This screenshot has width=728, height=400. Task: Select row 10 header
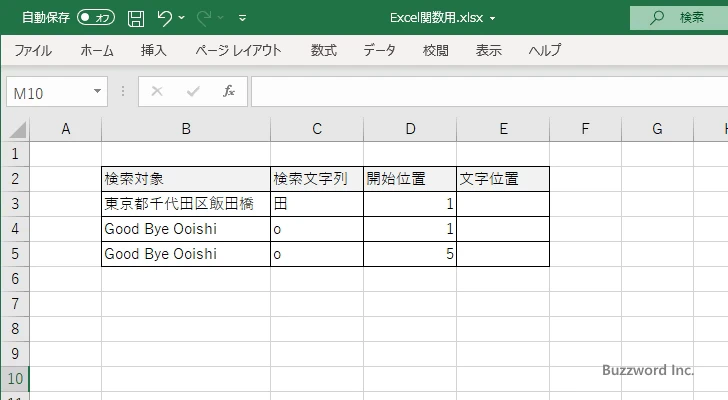15,379
